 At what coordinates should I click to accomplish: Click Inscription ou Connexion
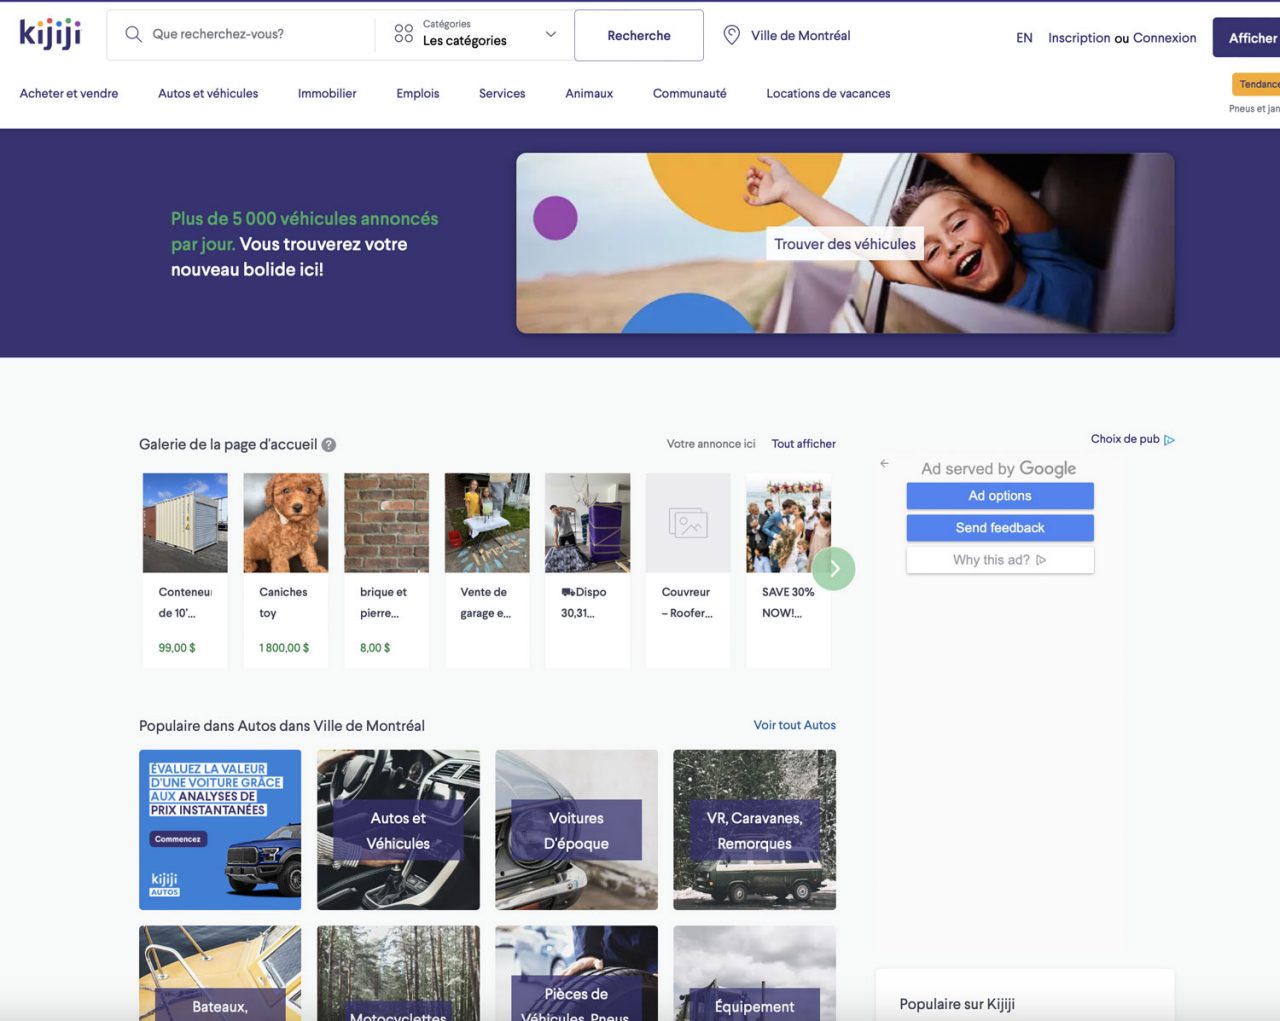pos(1121,37)
